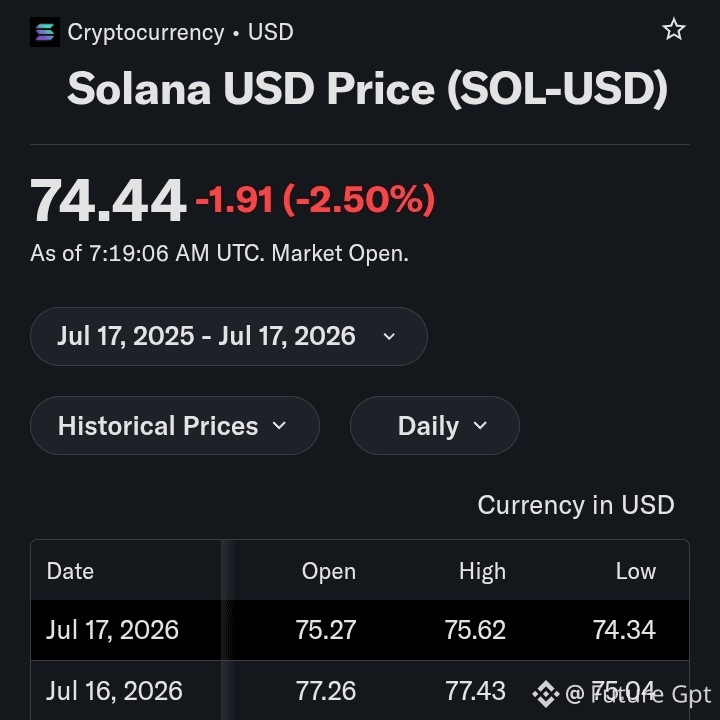Click the Solana USD Price title
The width and height of the screenshot is (720, 720).
point(367,89)
